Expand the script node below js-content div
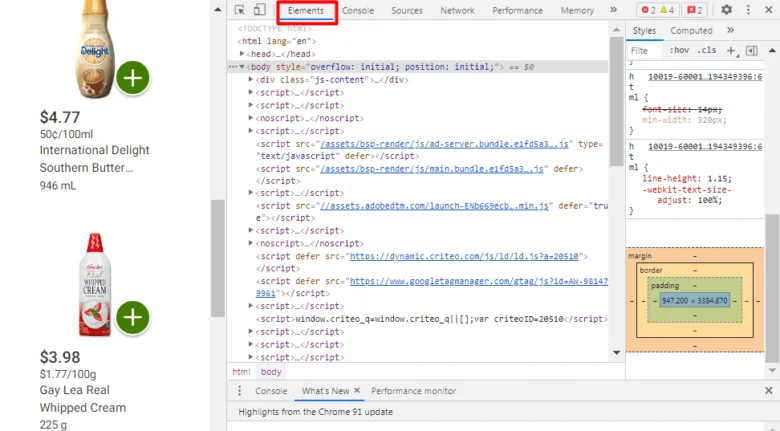This screenshot has height=431, width=780. pyautogui.click(x=251, y=93)
